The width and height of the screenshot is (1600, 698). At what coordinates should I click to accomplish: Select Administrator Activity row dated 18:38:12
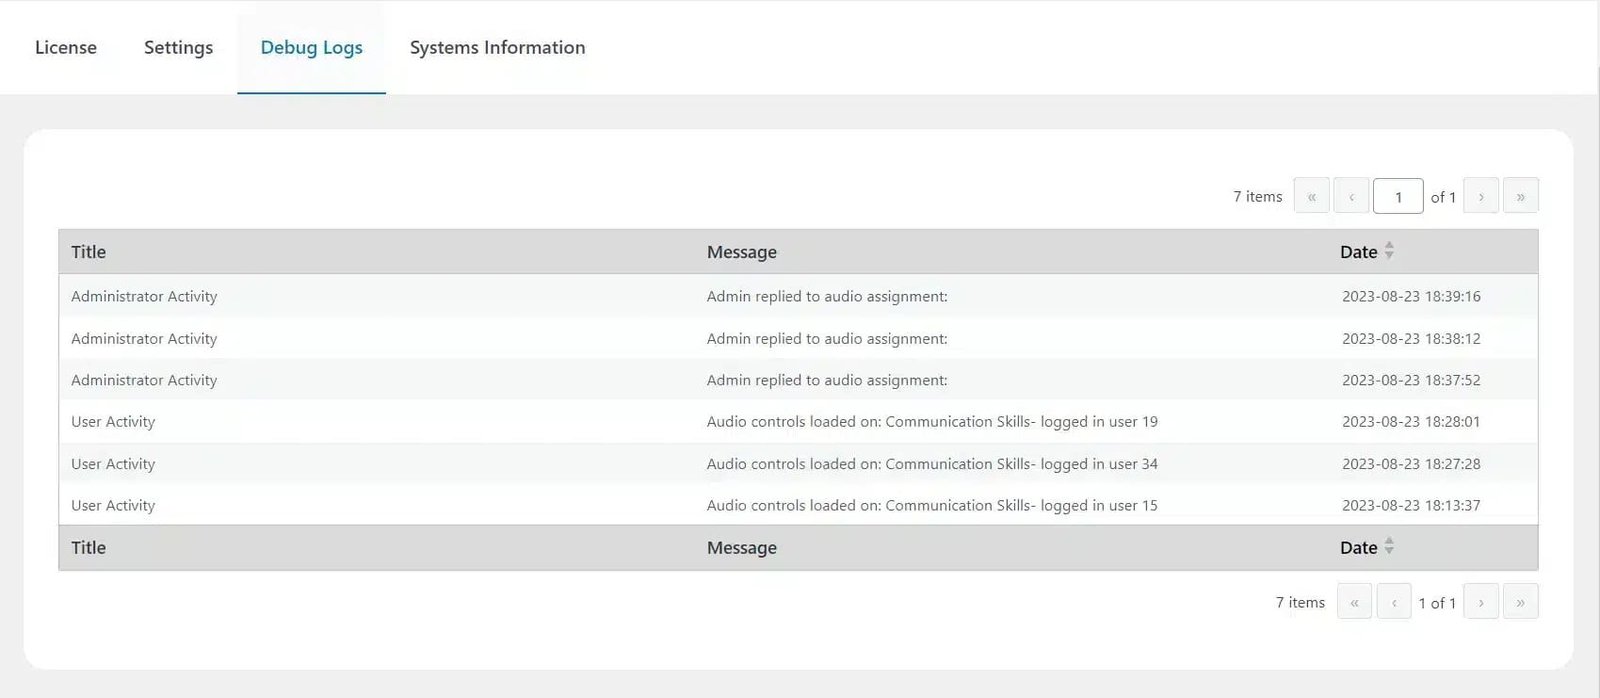tap(798, 338)
